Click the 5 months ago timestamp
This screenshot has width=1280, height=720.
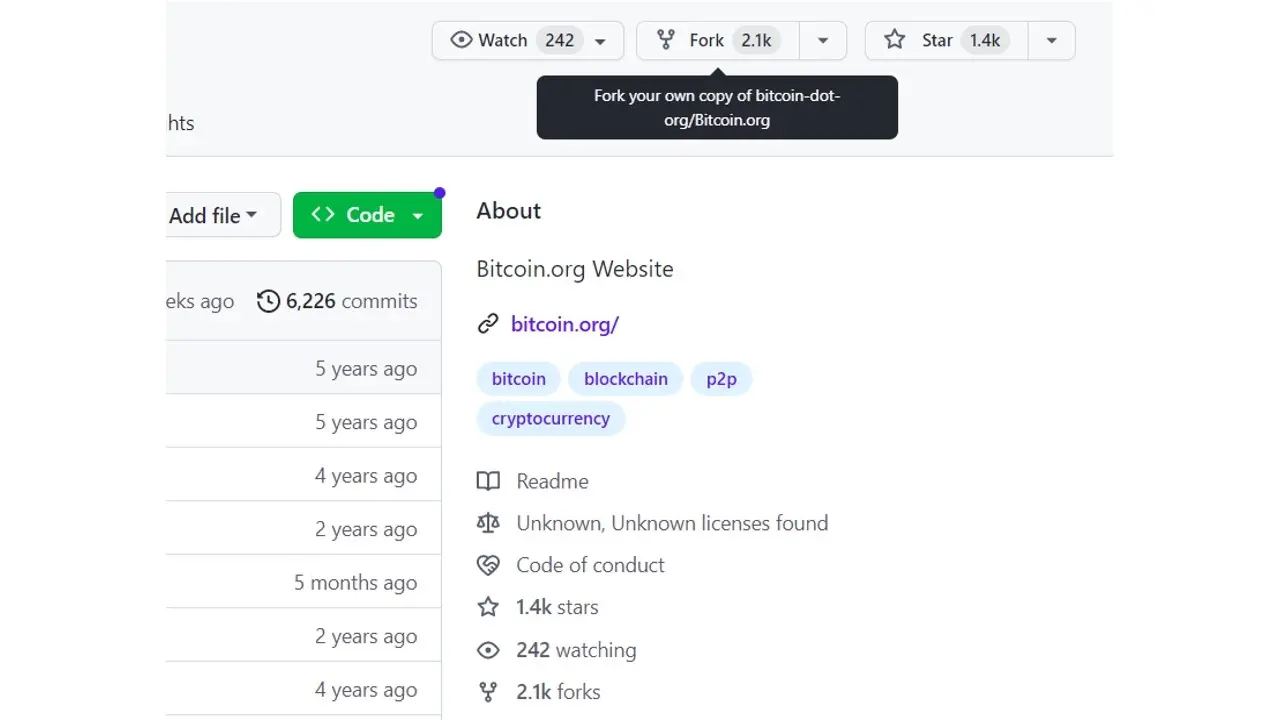pos(355,583)
